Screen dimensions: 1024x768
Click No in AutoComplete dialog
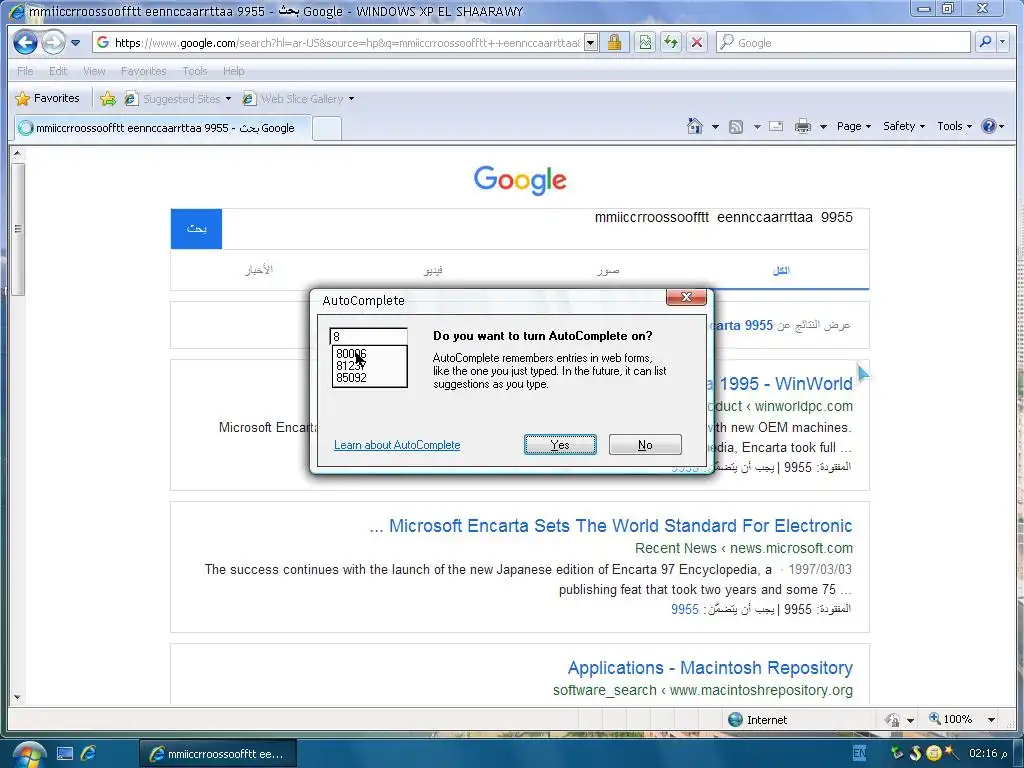645,445
